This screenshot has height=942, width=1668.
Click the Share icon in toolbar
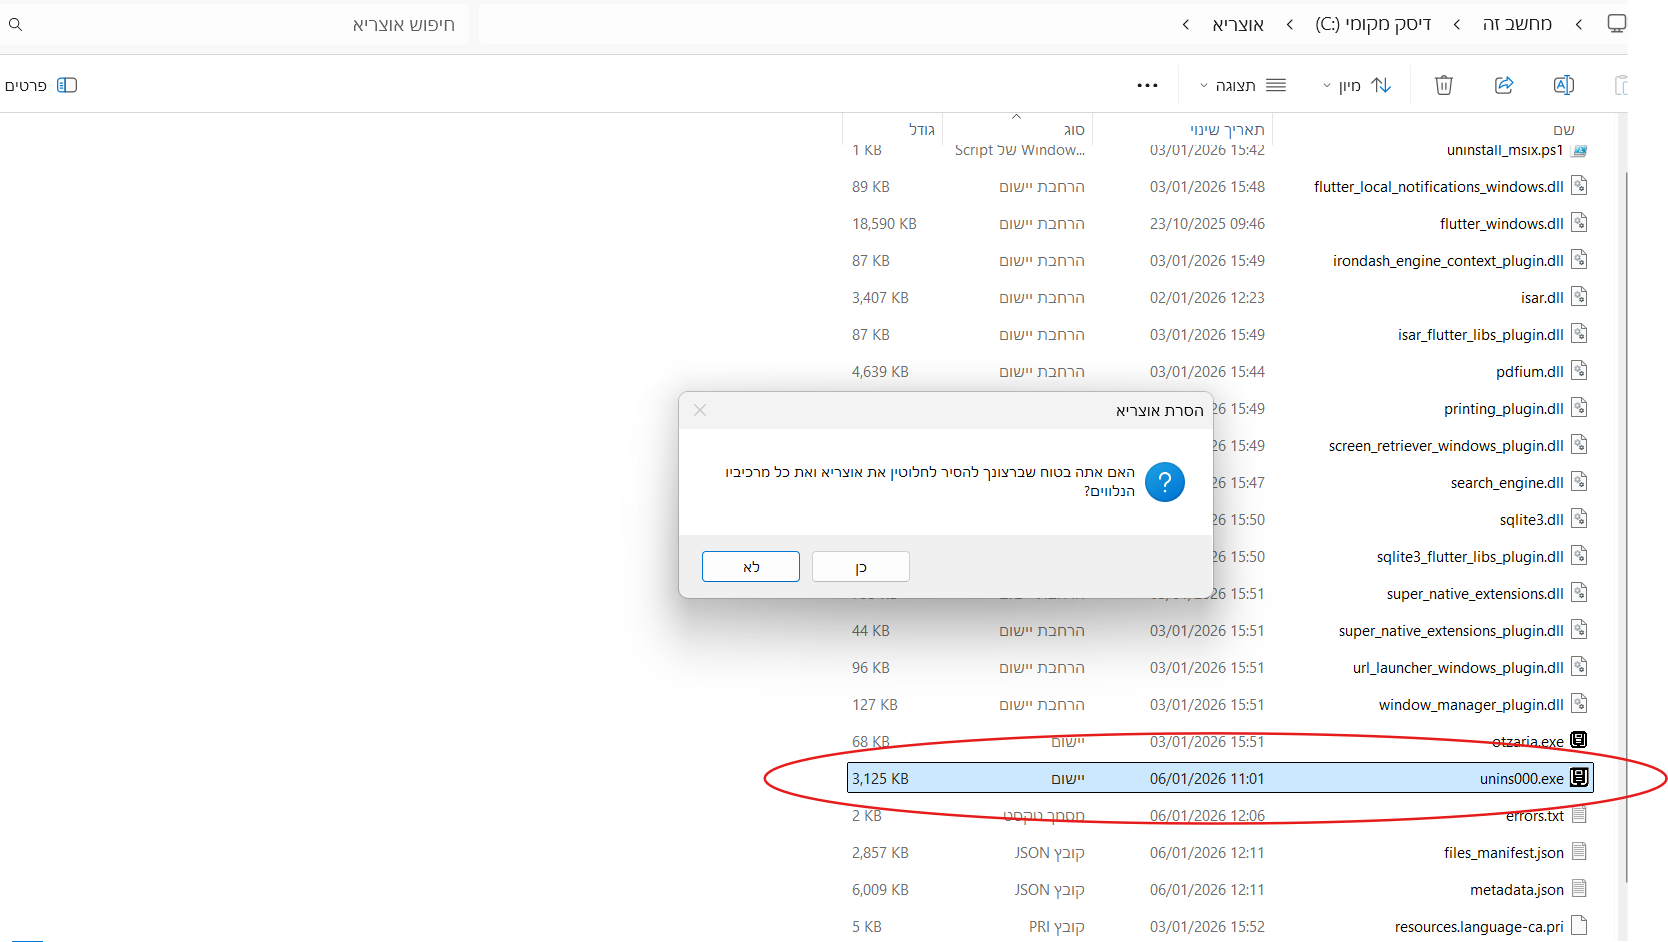1503,85
